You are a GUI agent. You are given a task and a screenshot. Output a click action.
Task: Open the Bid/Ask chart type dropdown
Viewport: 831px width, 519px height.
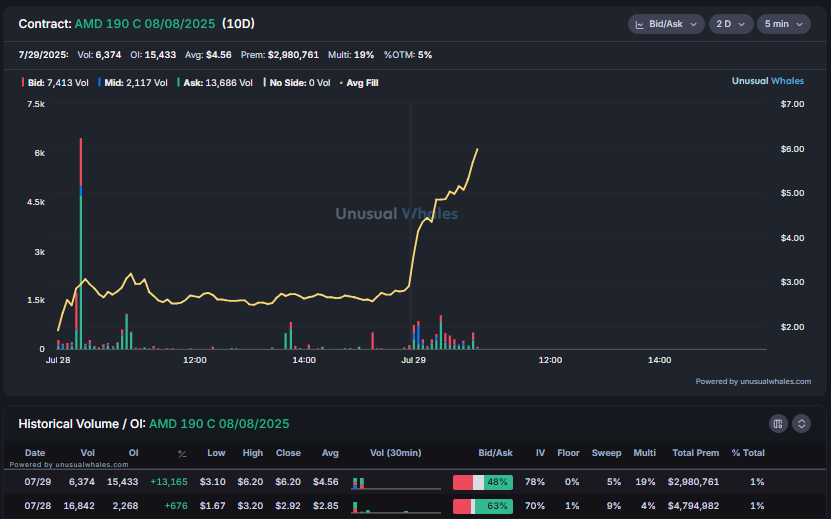click(666, 24)
